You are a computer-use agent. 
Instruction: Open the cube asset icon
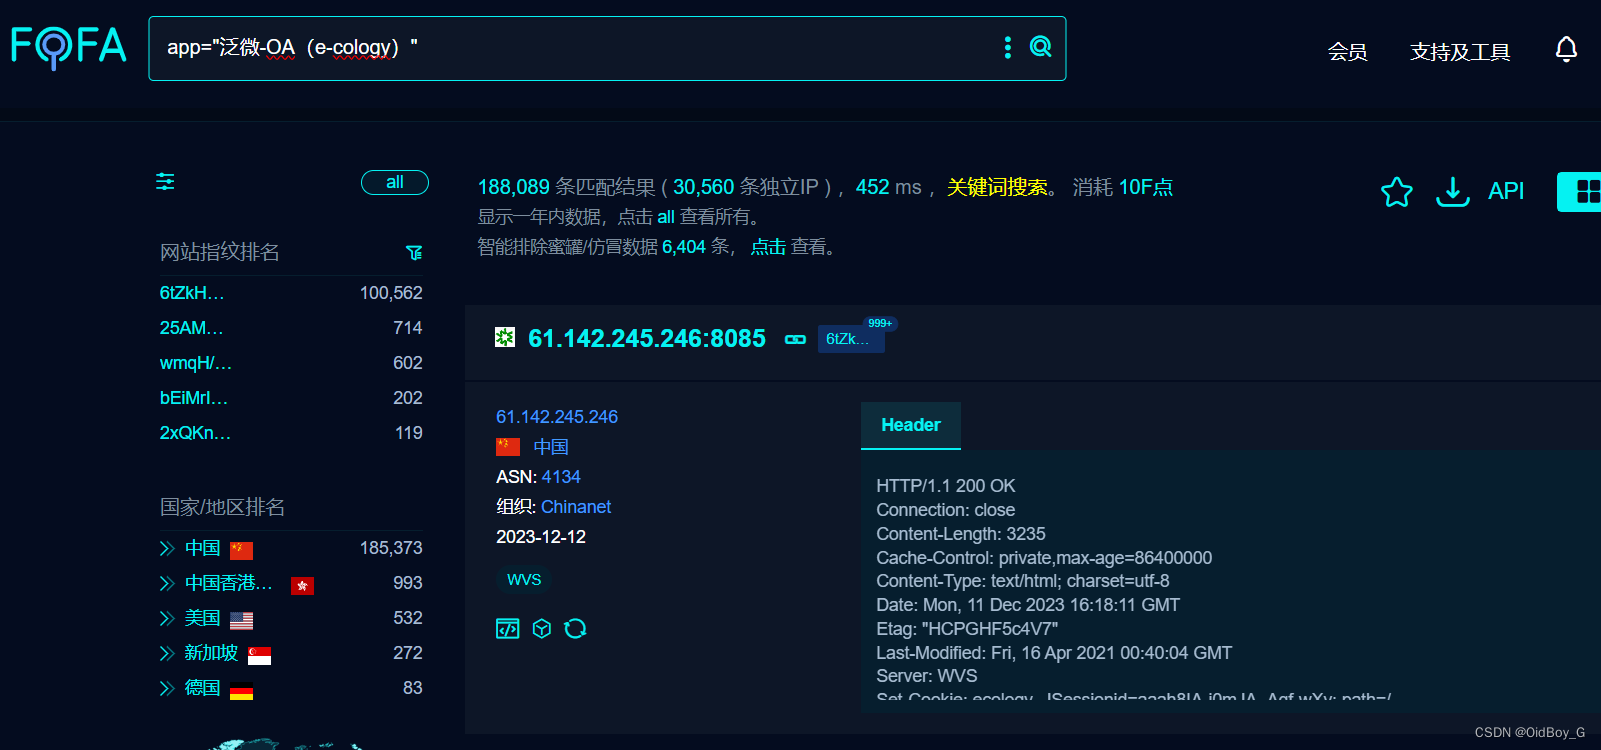[x=542, y=628]
